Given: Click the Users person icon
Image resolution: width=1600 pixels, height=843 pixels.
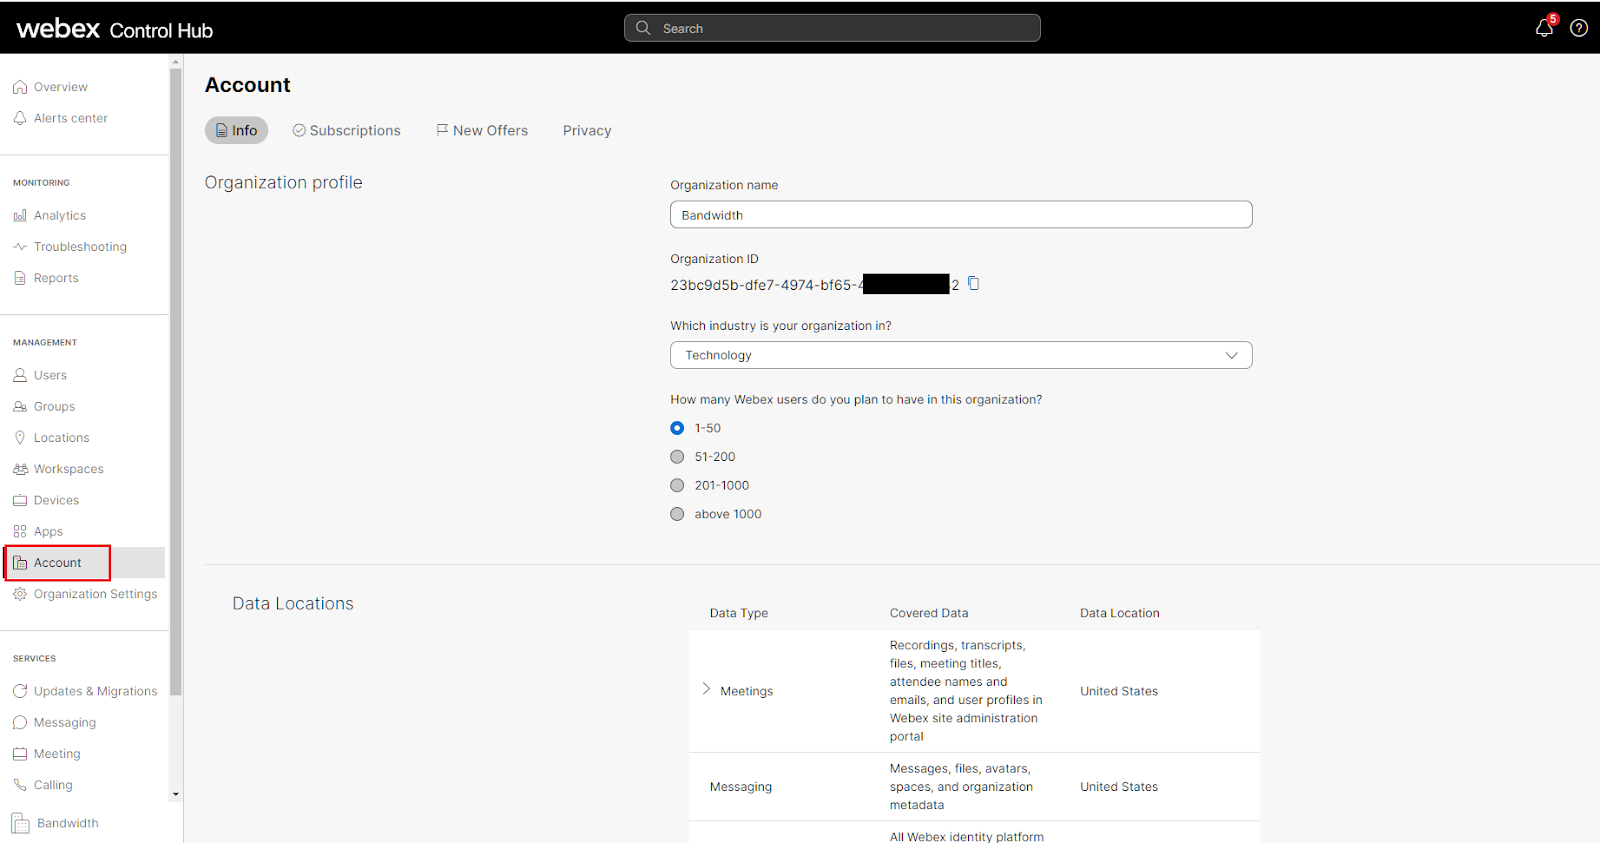Looking at the screenshot, I should (20, 375).
